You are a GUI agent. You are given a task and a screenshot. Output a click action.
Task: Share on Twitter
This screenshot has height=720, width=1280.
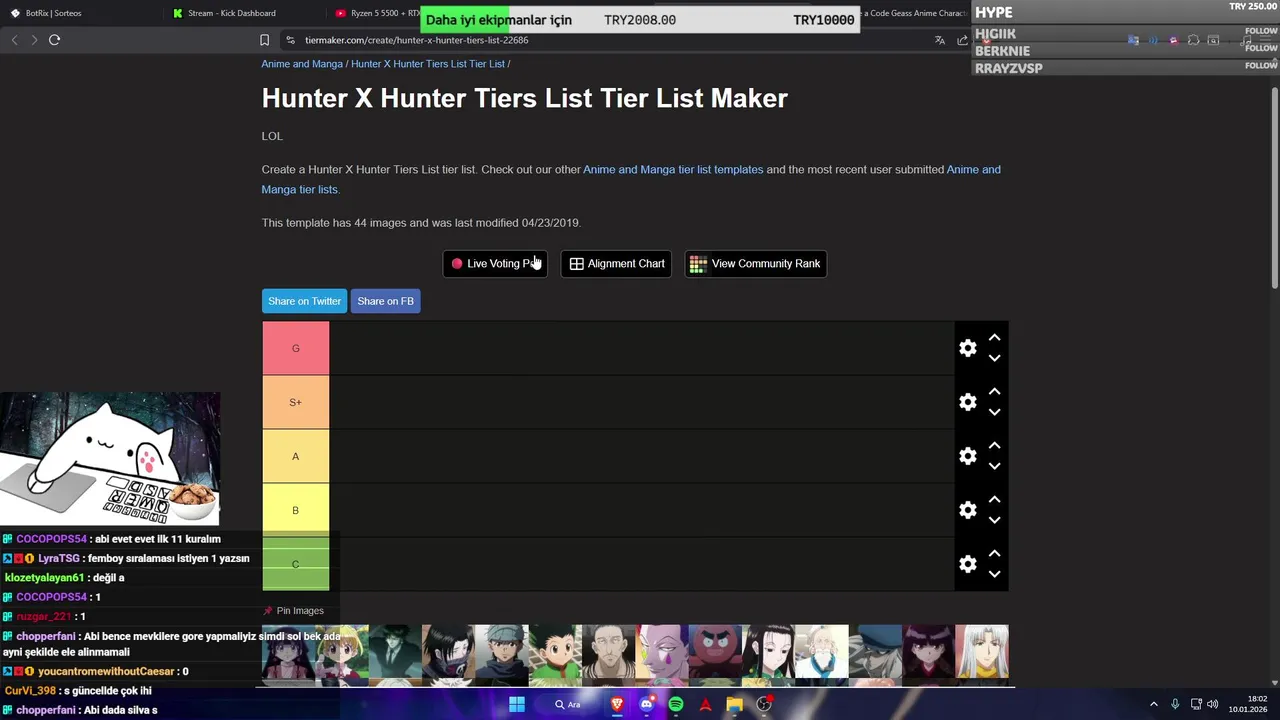click(x=304, y=301)
